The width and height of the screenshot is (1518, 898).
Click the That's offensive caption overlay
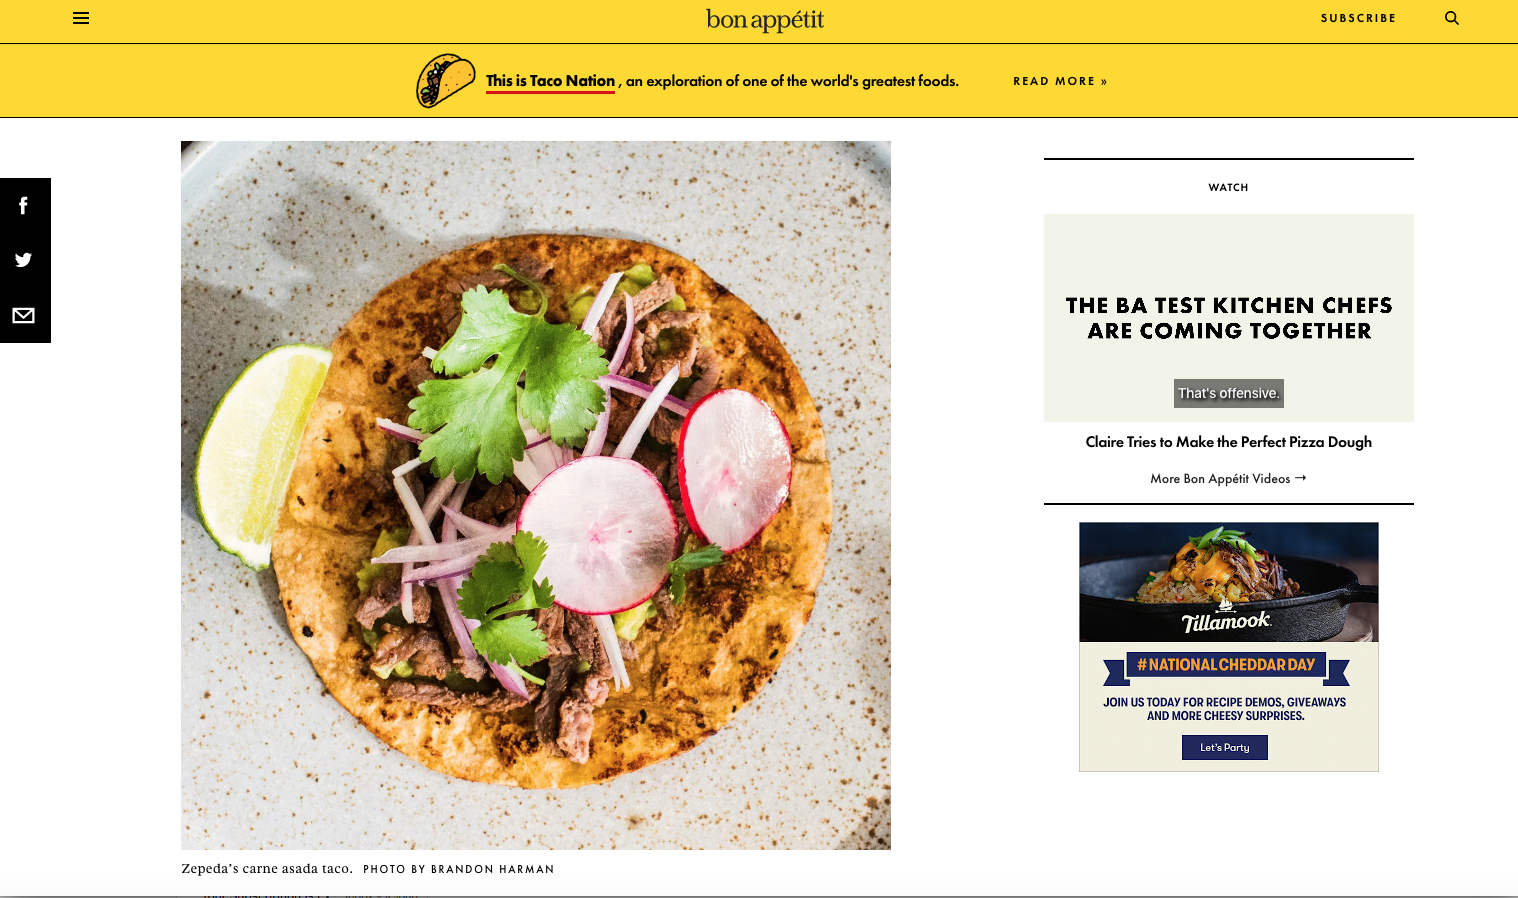1229,393
